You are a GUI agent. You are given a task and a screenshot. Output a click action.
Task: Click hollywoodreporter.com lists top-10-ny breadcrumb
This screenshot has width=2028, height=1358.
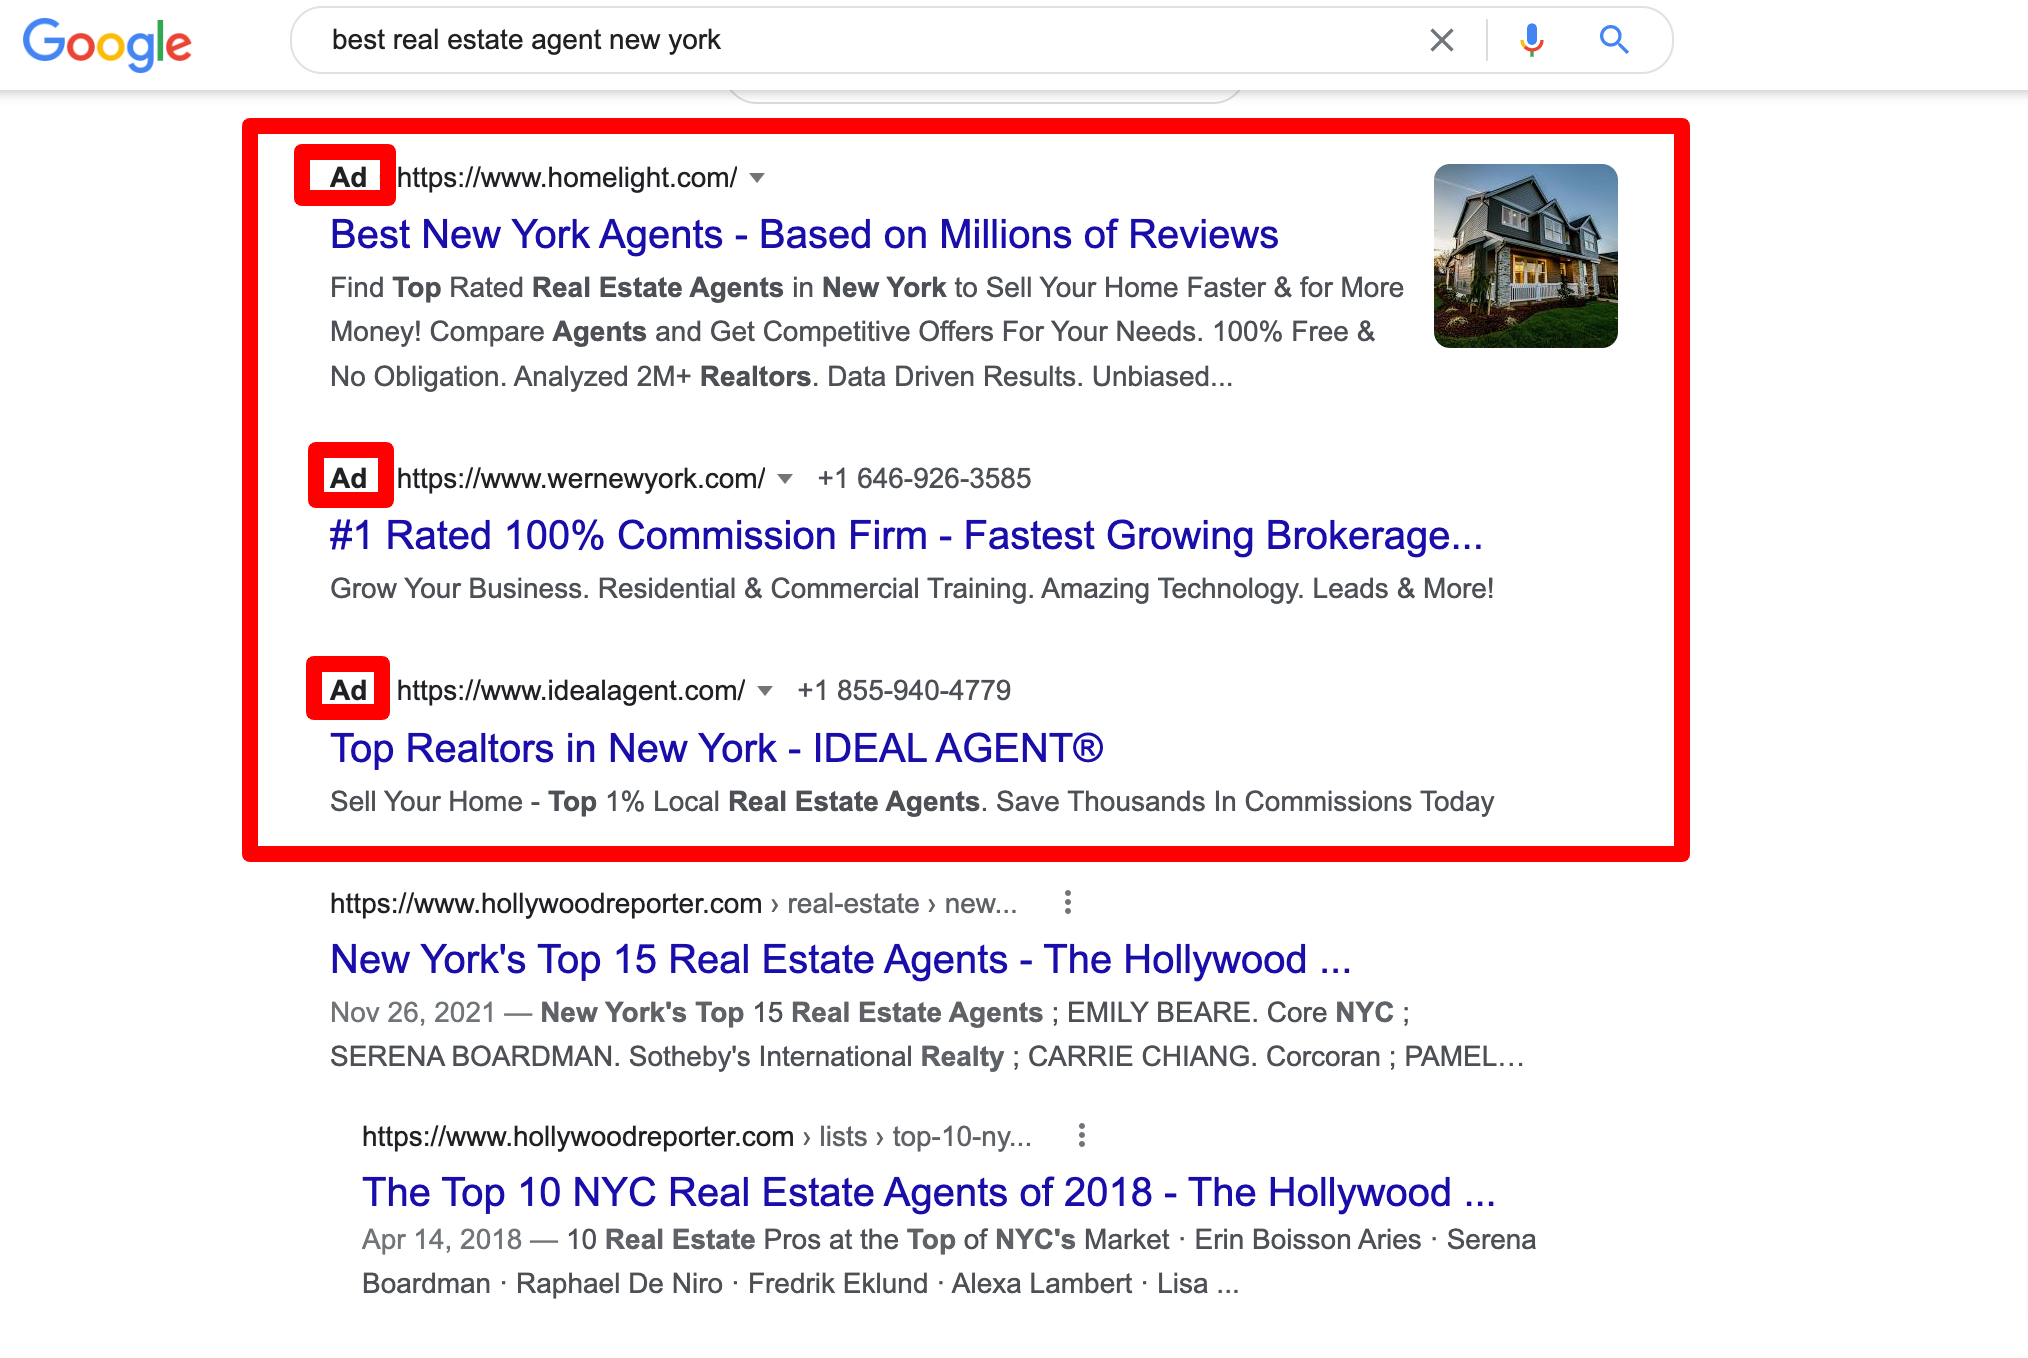point(696,1137)
